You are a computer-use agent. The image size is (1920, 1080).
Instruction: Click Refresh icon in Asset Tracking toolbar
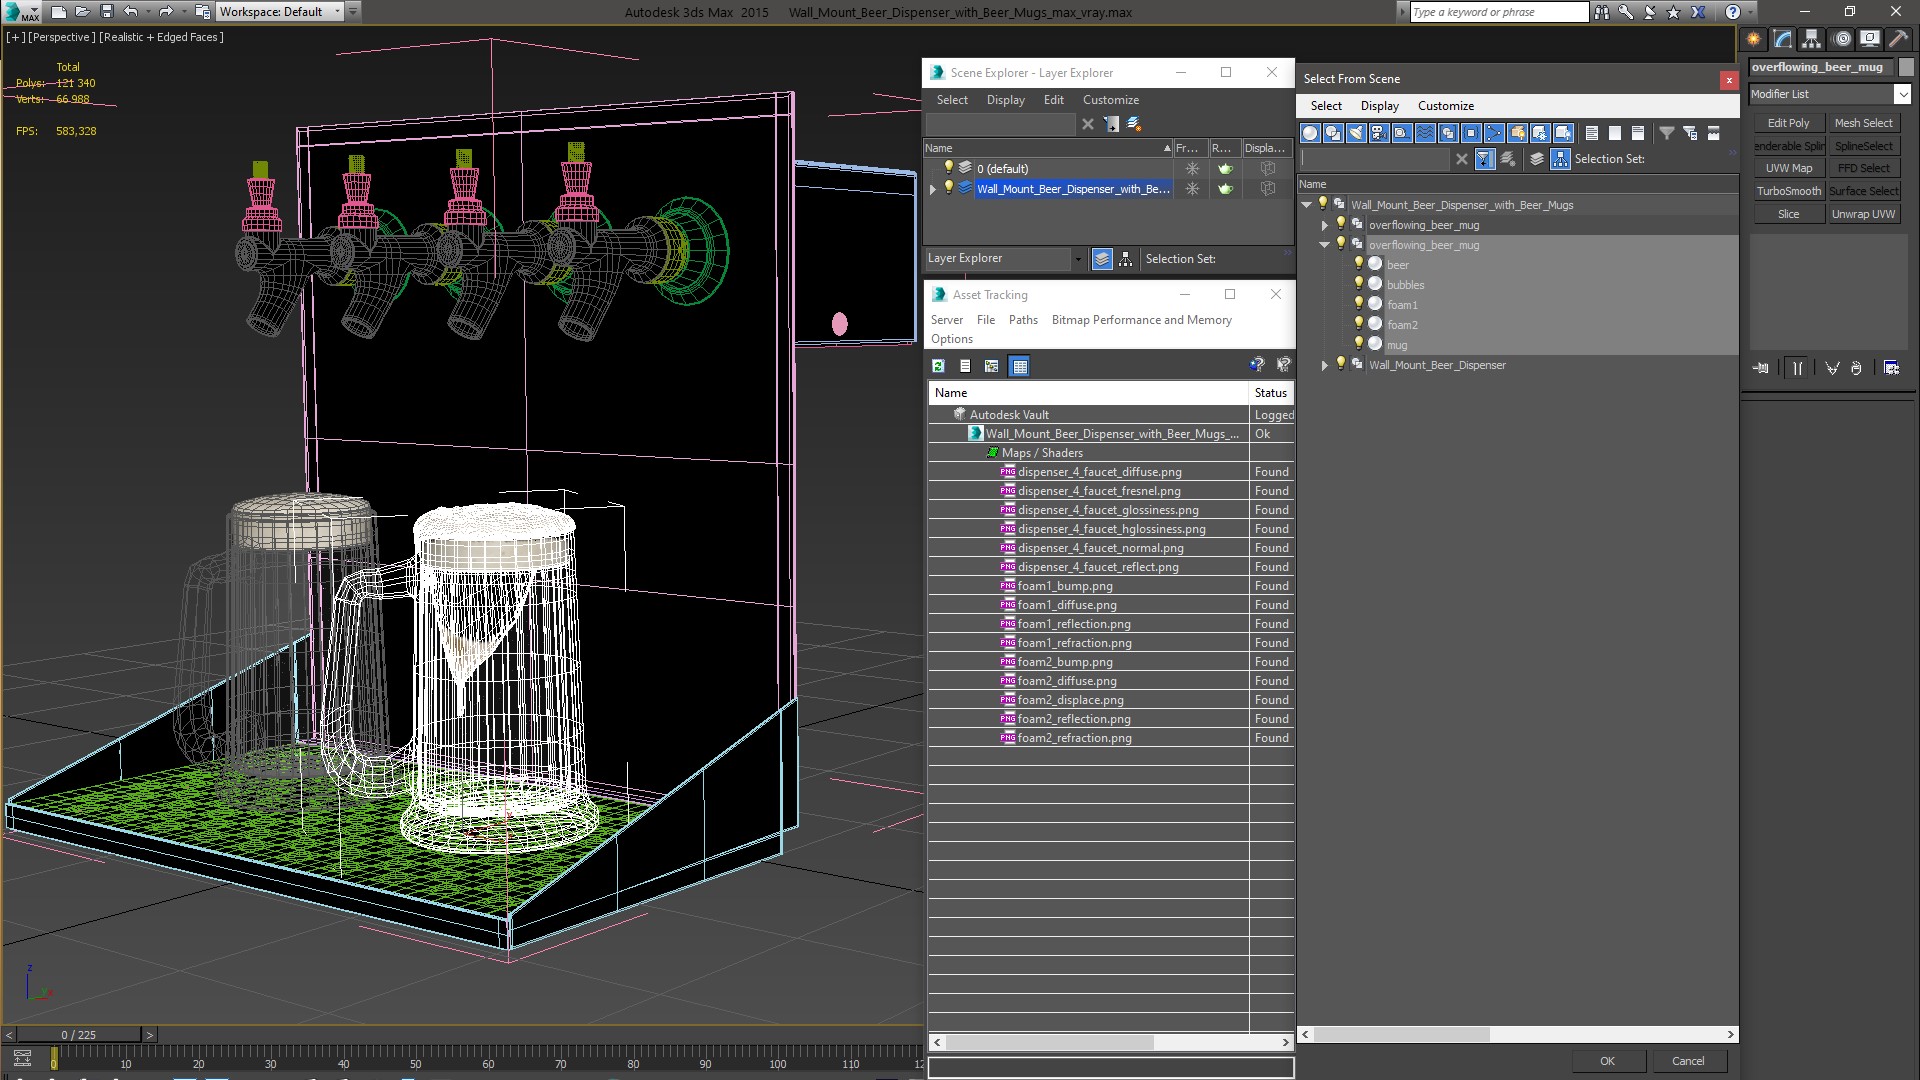click(938, 366)
